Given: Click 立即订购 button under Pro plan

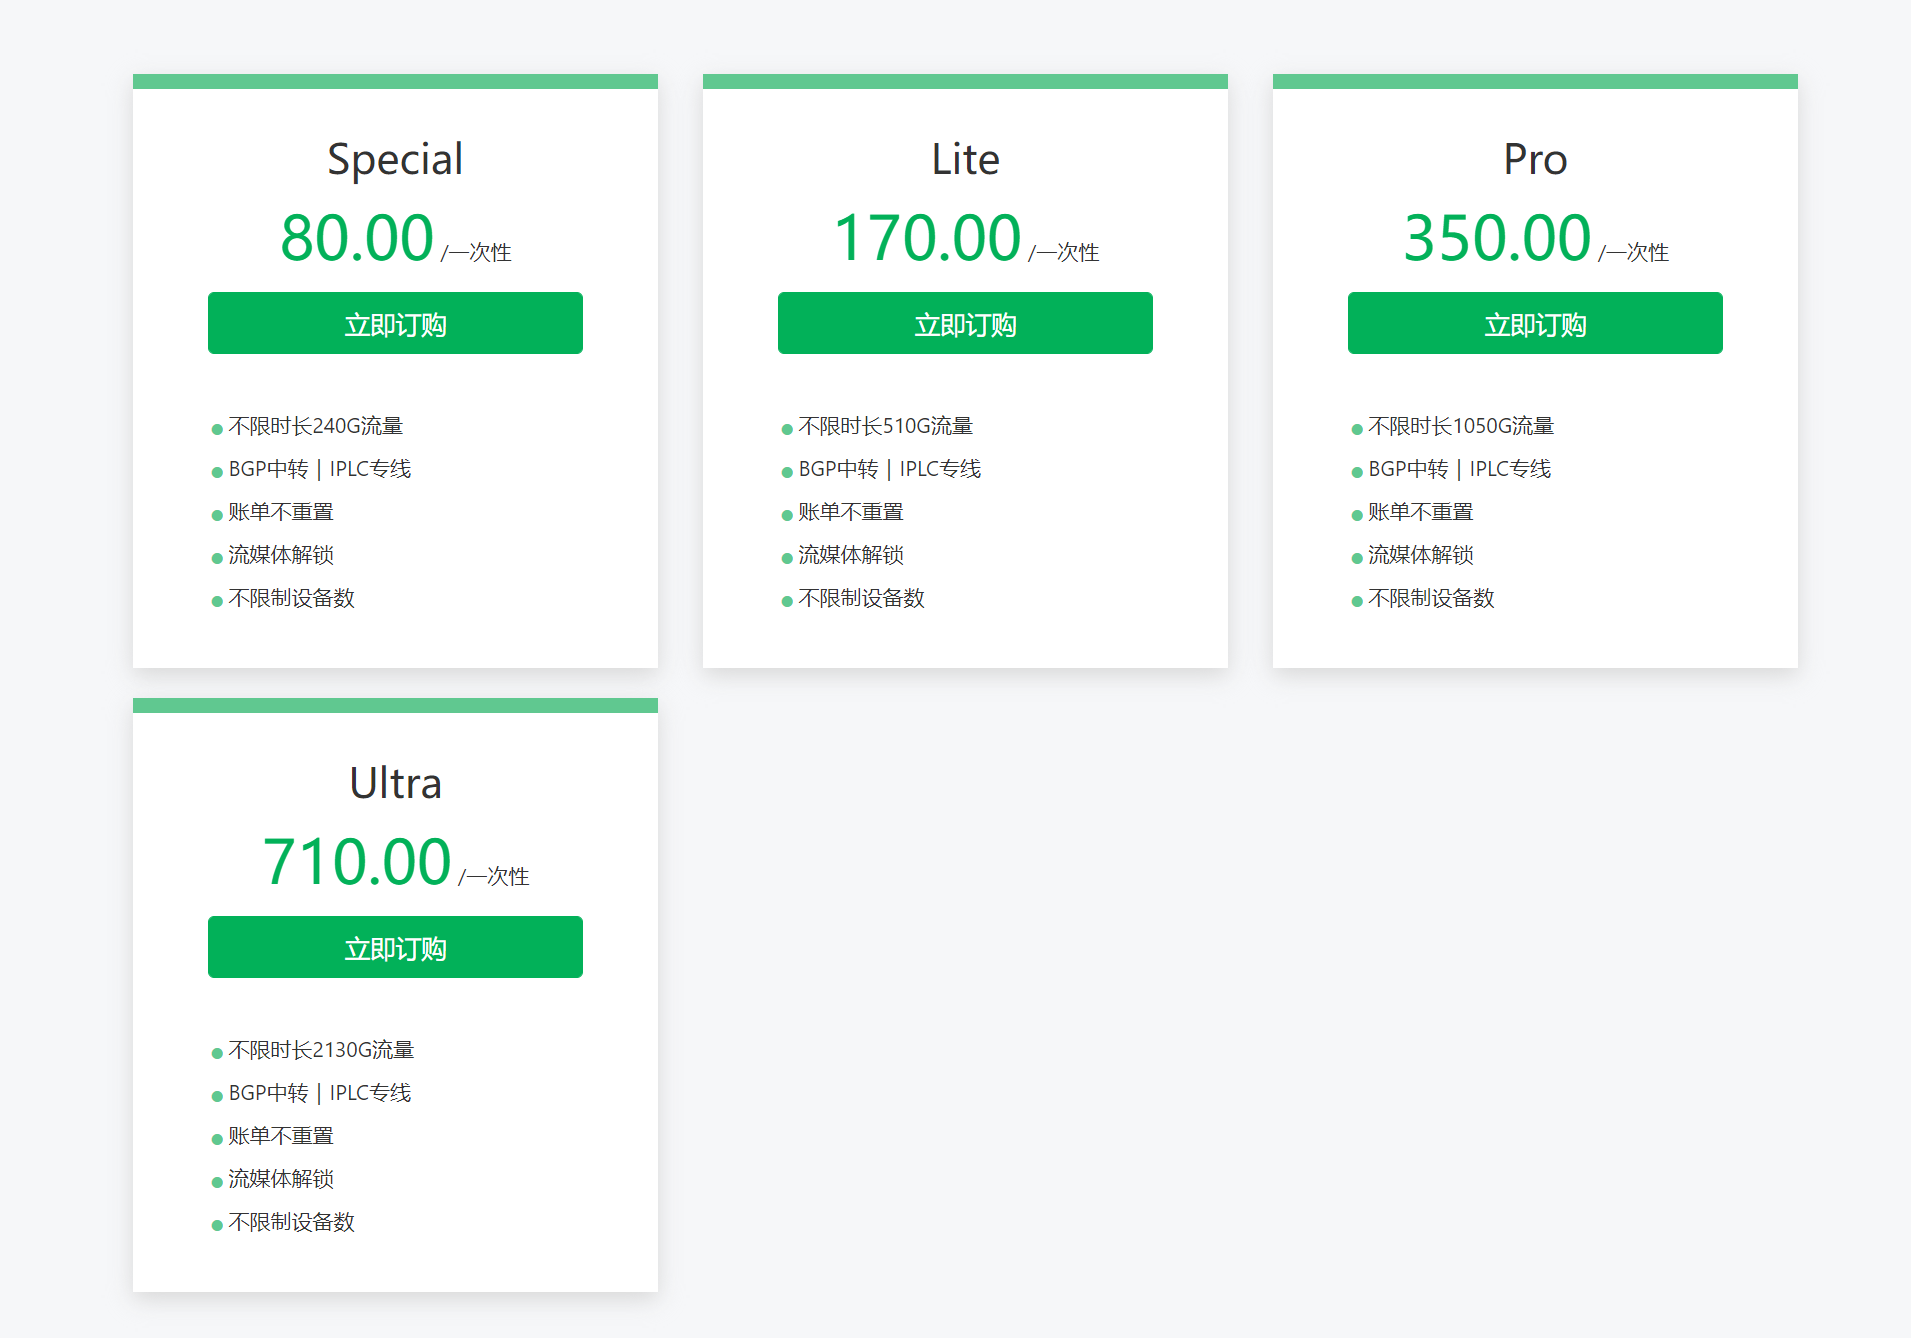Looking at the screenshot, I should tap(1535, 323).
